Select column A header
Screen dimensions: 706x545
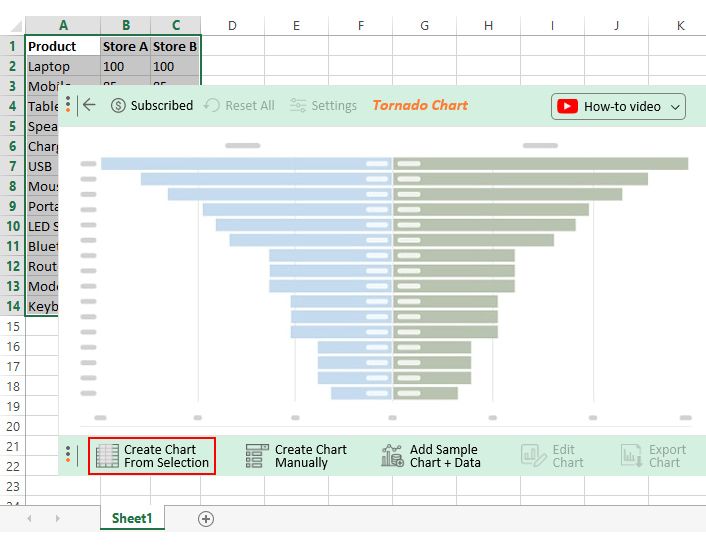[63, 25]
